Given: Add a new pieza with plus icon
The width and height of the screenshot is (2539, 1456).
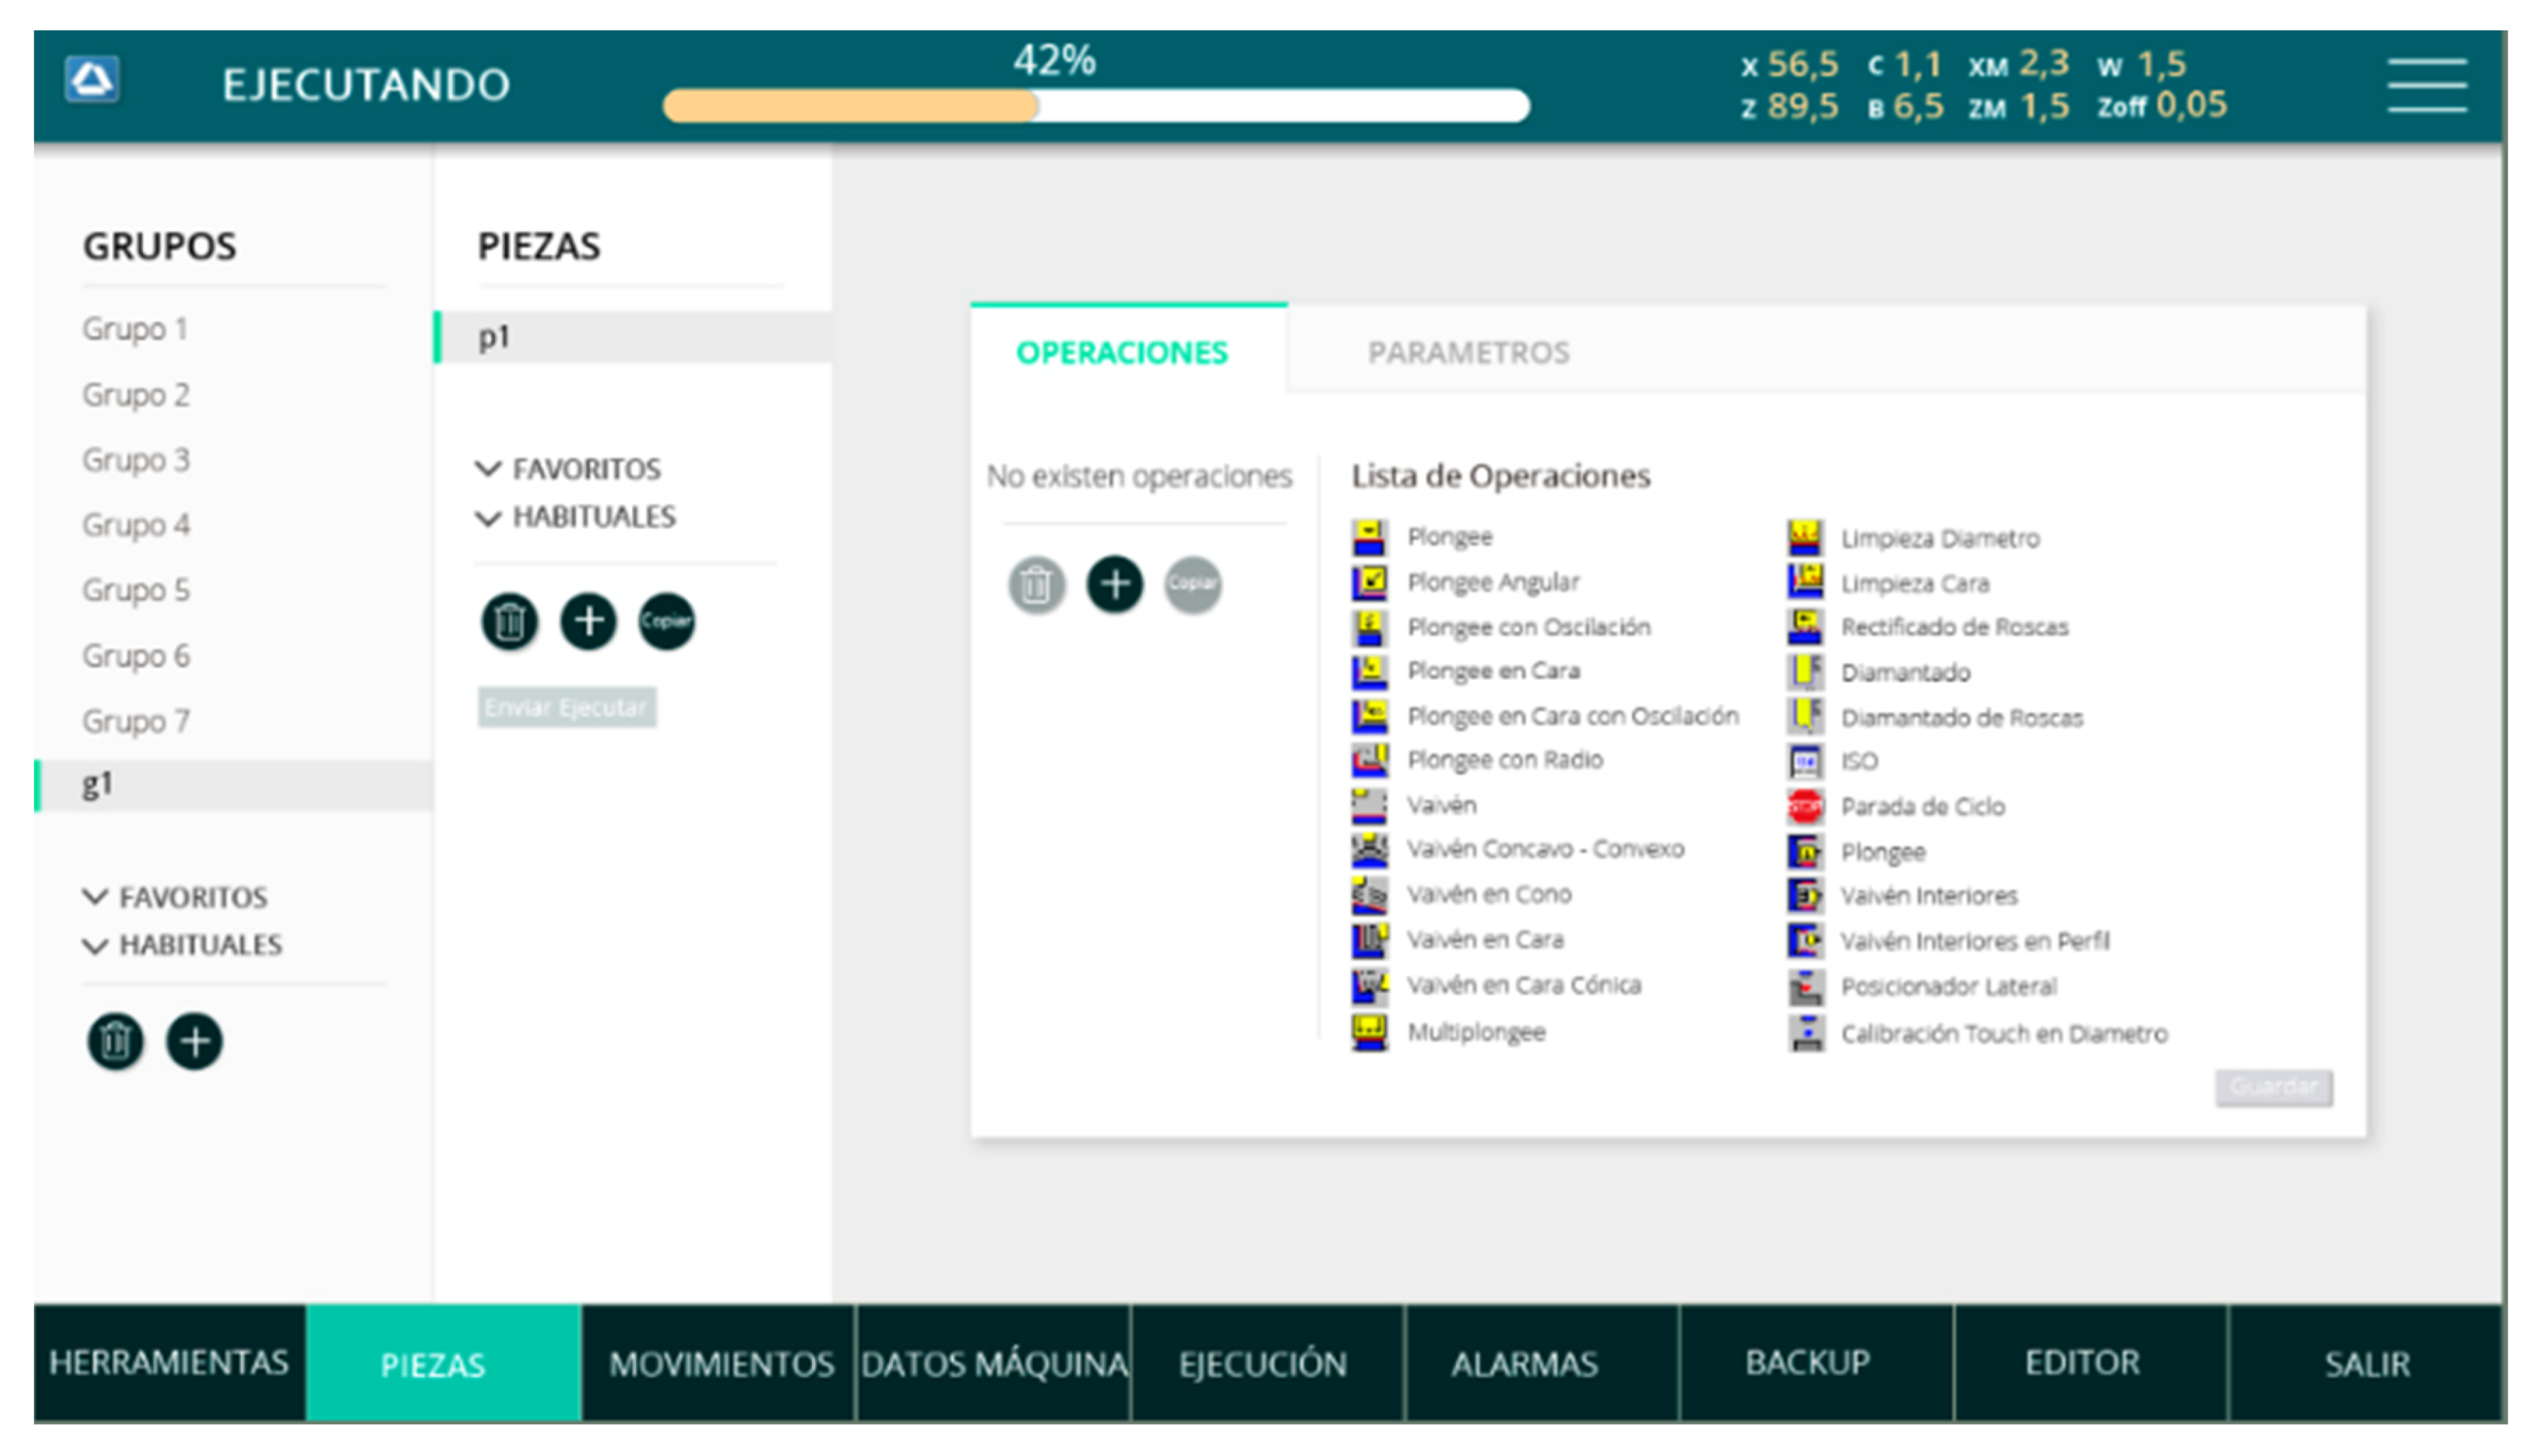Looking at the screenshot, I should pyautogui.click(x=588, y=621).
